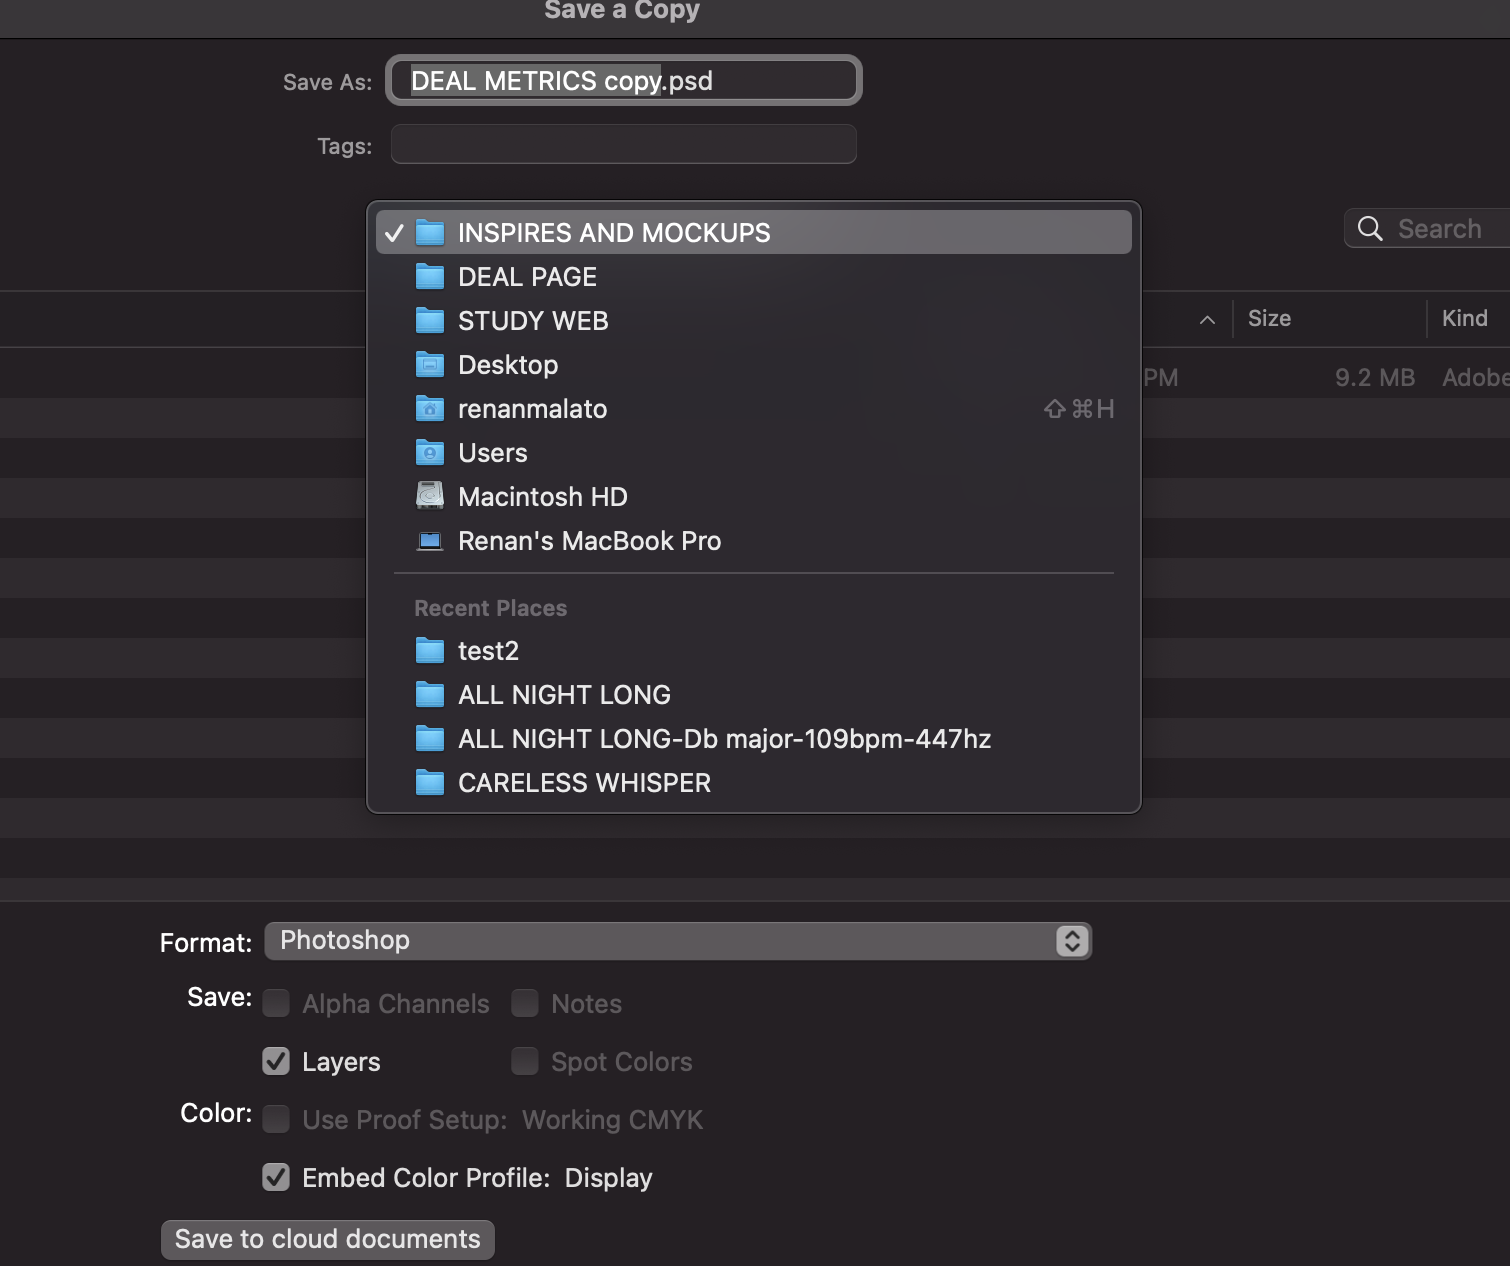Screen dimensions: 1510x1266
Task: Click the search magnifying glass icon
Action: [x=1369, y=228]
